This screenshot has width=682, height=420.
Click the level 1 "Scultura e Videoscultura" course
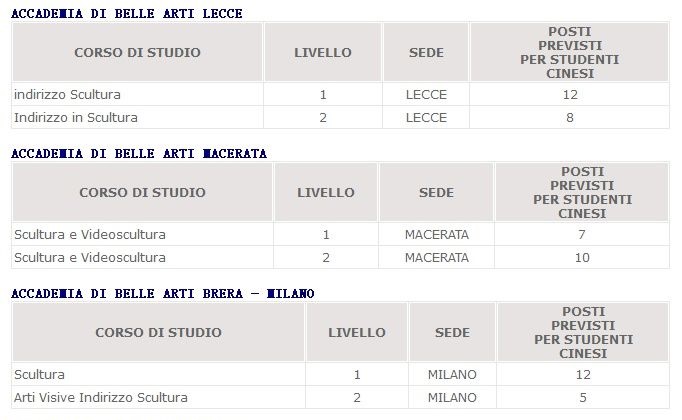tap(90, 235)
